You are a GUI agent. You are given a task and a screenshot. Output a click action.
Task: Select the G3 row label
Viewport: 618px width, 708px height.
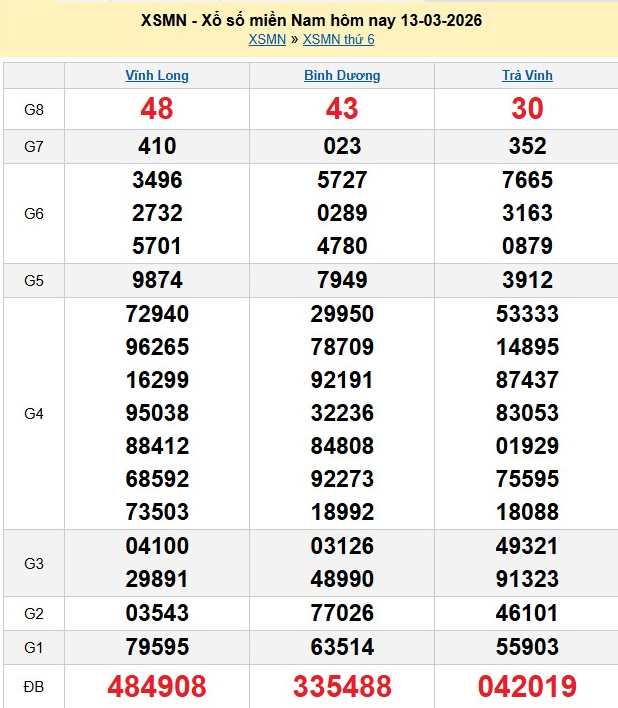pyautogui.click(x=34, y=564)
